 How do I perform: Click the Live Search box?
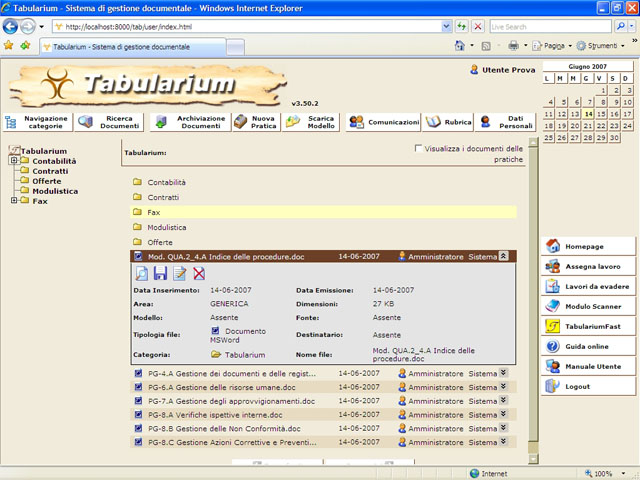[x=551, y=27]
